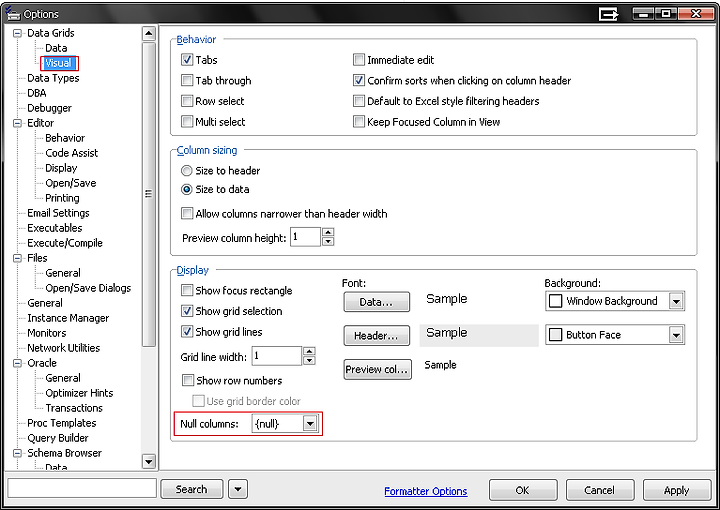Screen dimensions: 720x510
Task: Select Query Builder tree item
Action: pyautogui.click(x=58, y=438)
